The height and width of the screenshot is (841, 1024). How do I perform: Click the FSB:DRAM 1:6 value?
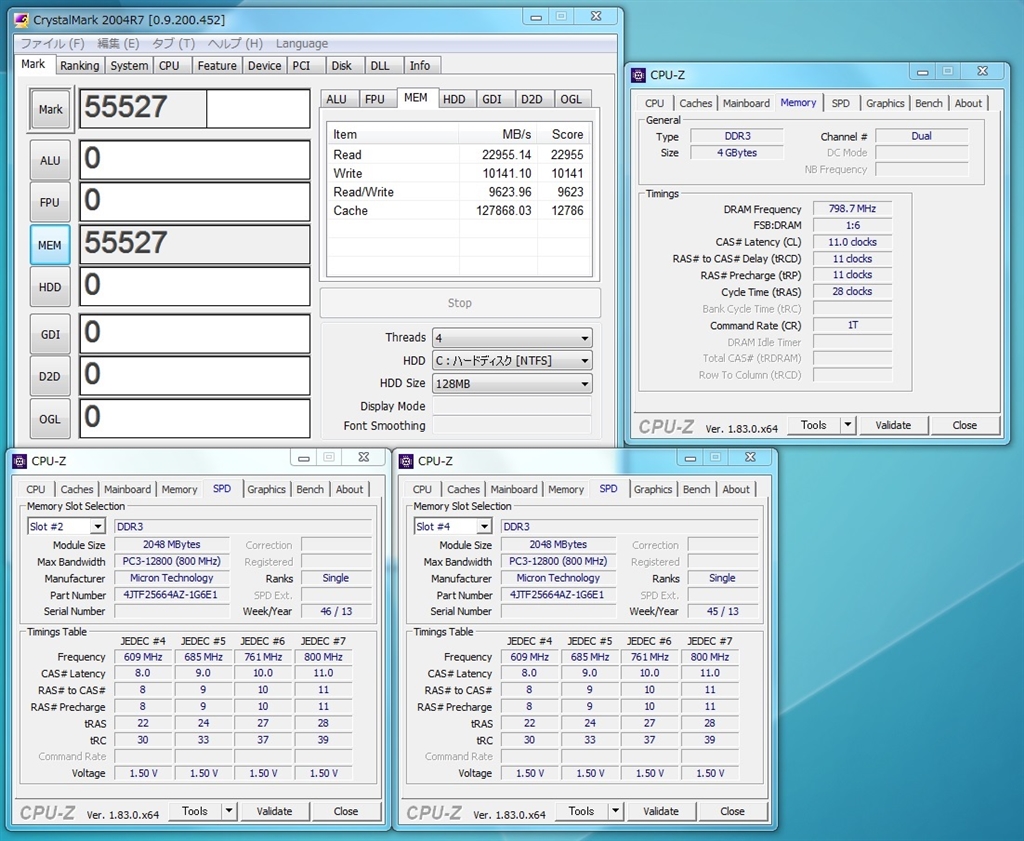[x=852, y=225]
